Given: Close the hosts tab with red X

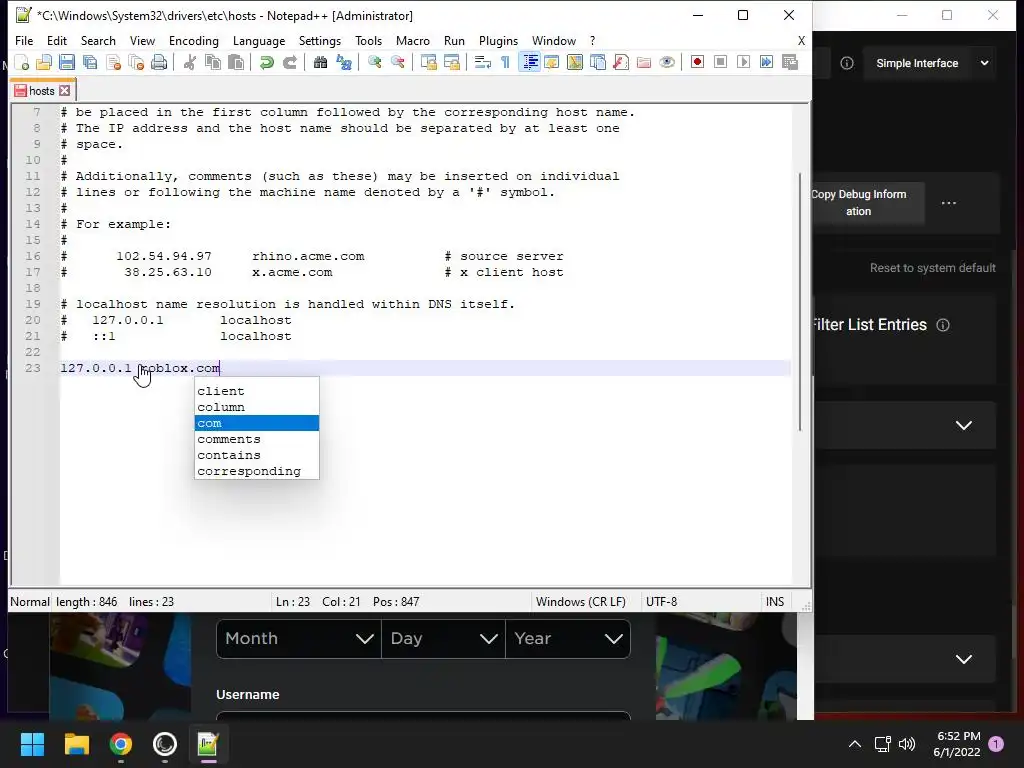Looking at the screenshot, I should [65, 91].
